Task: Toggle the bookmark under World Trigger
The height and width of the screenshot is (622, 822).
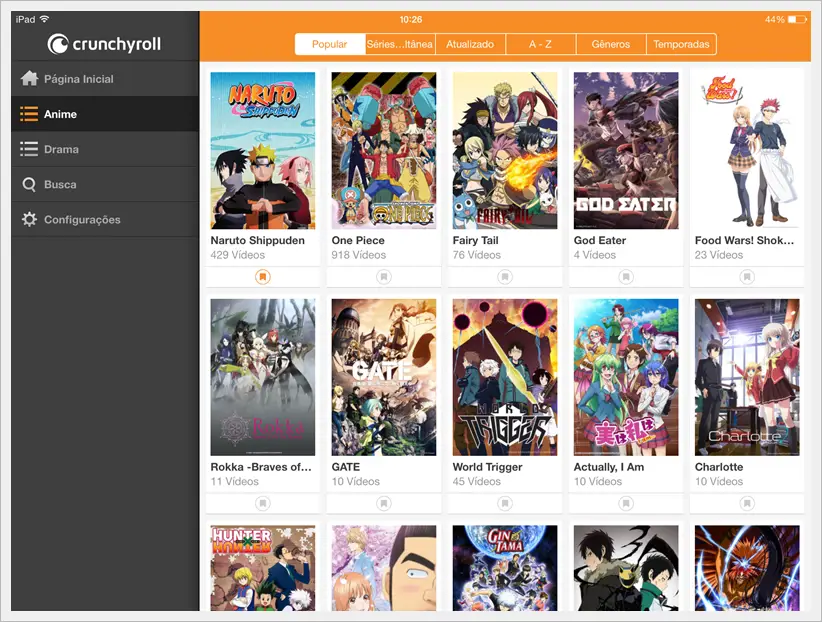Action: point(505,503)
